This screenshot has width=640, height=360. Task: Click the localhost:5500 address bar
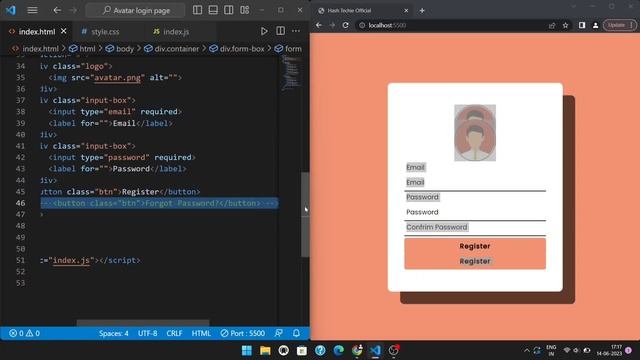click(x=457, y=25)
